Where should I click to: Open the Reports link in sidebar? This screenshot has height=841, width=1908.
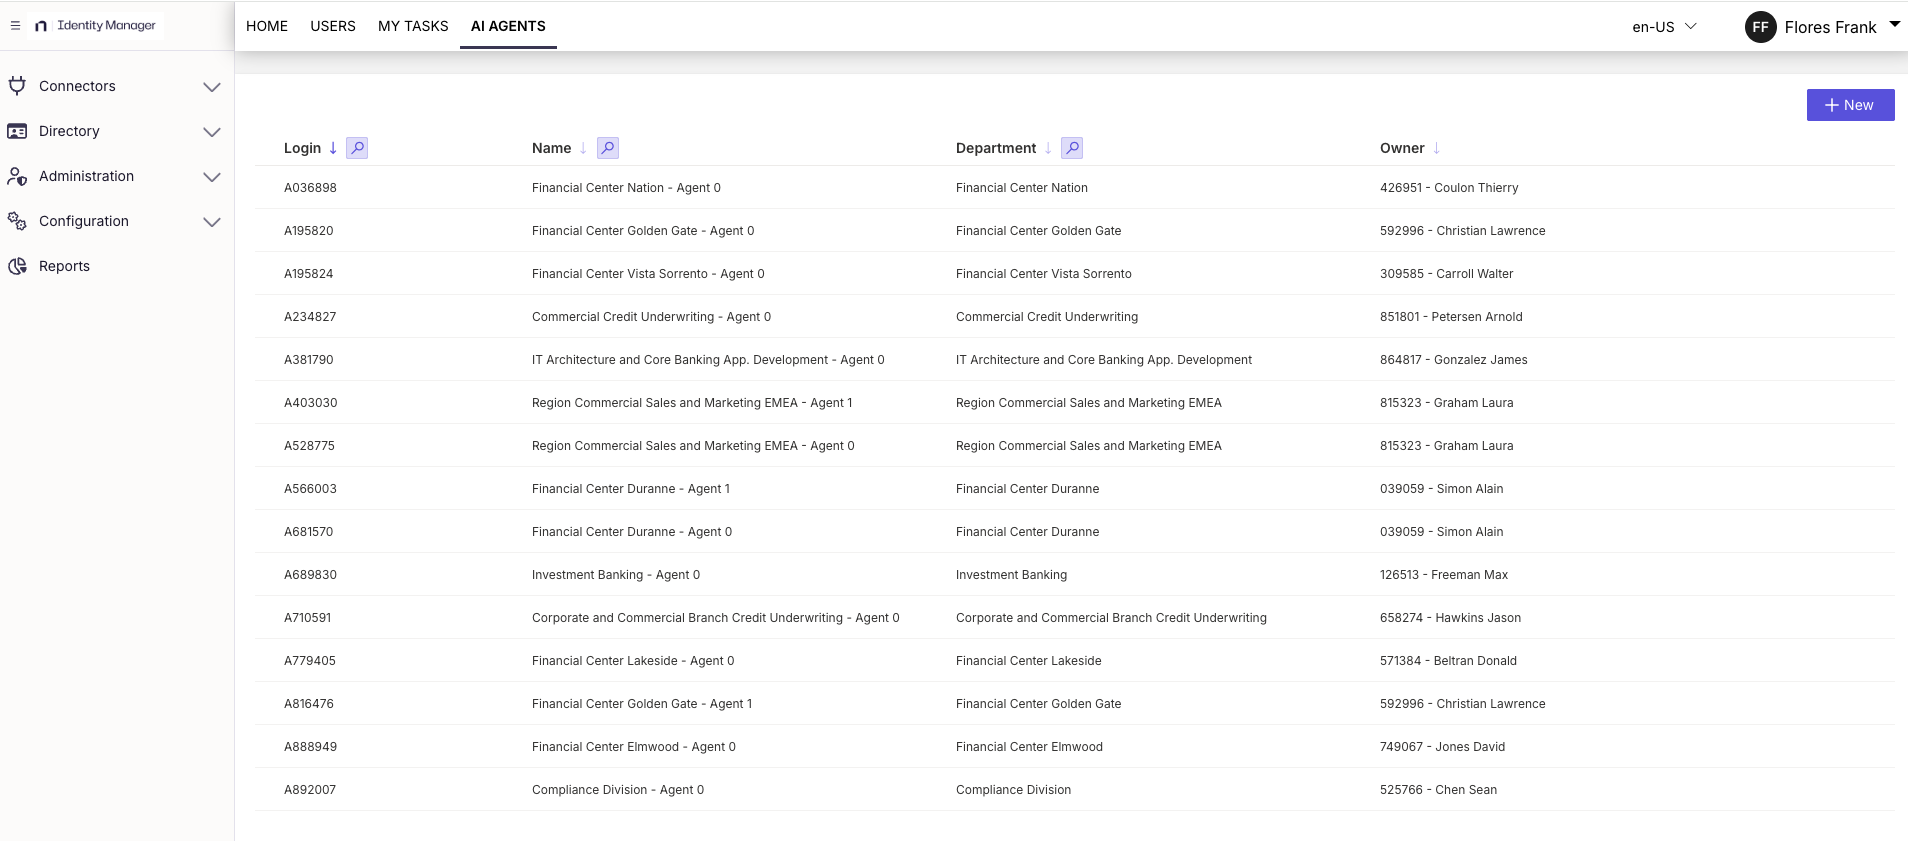(64, 266)
